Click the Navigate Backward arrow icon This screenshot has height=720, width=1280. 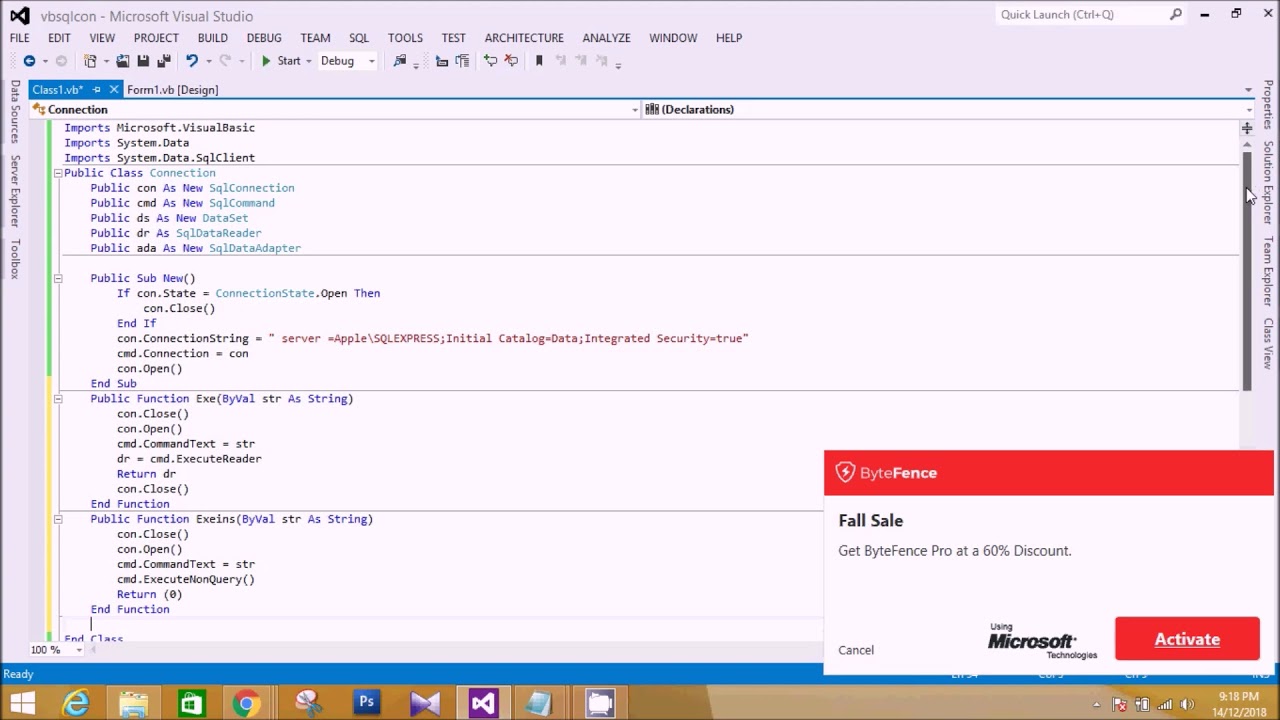point(29,61)
